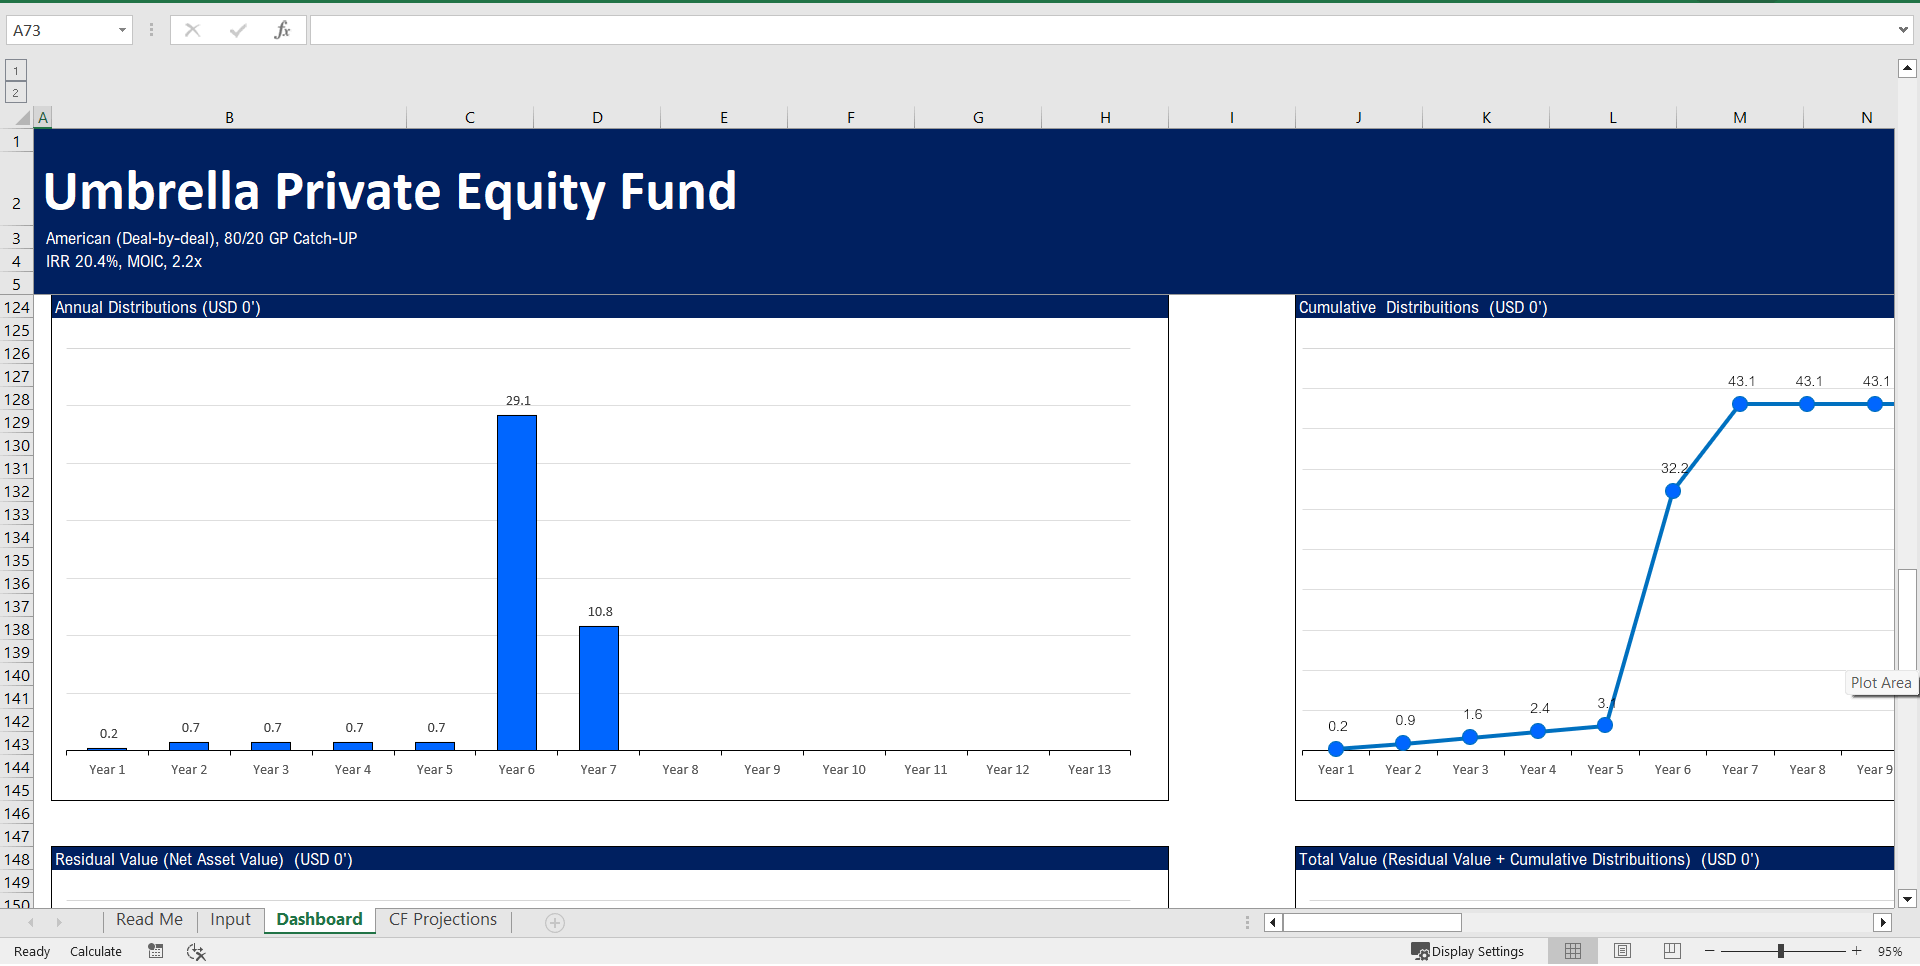The width and height of the screenshot is (1920, 966).
Task: Collapse outline level 1 button
Action: 15,70
